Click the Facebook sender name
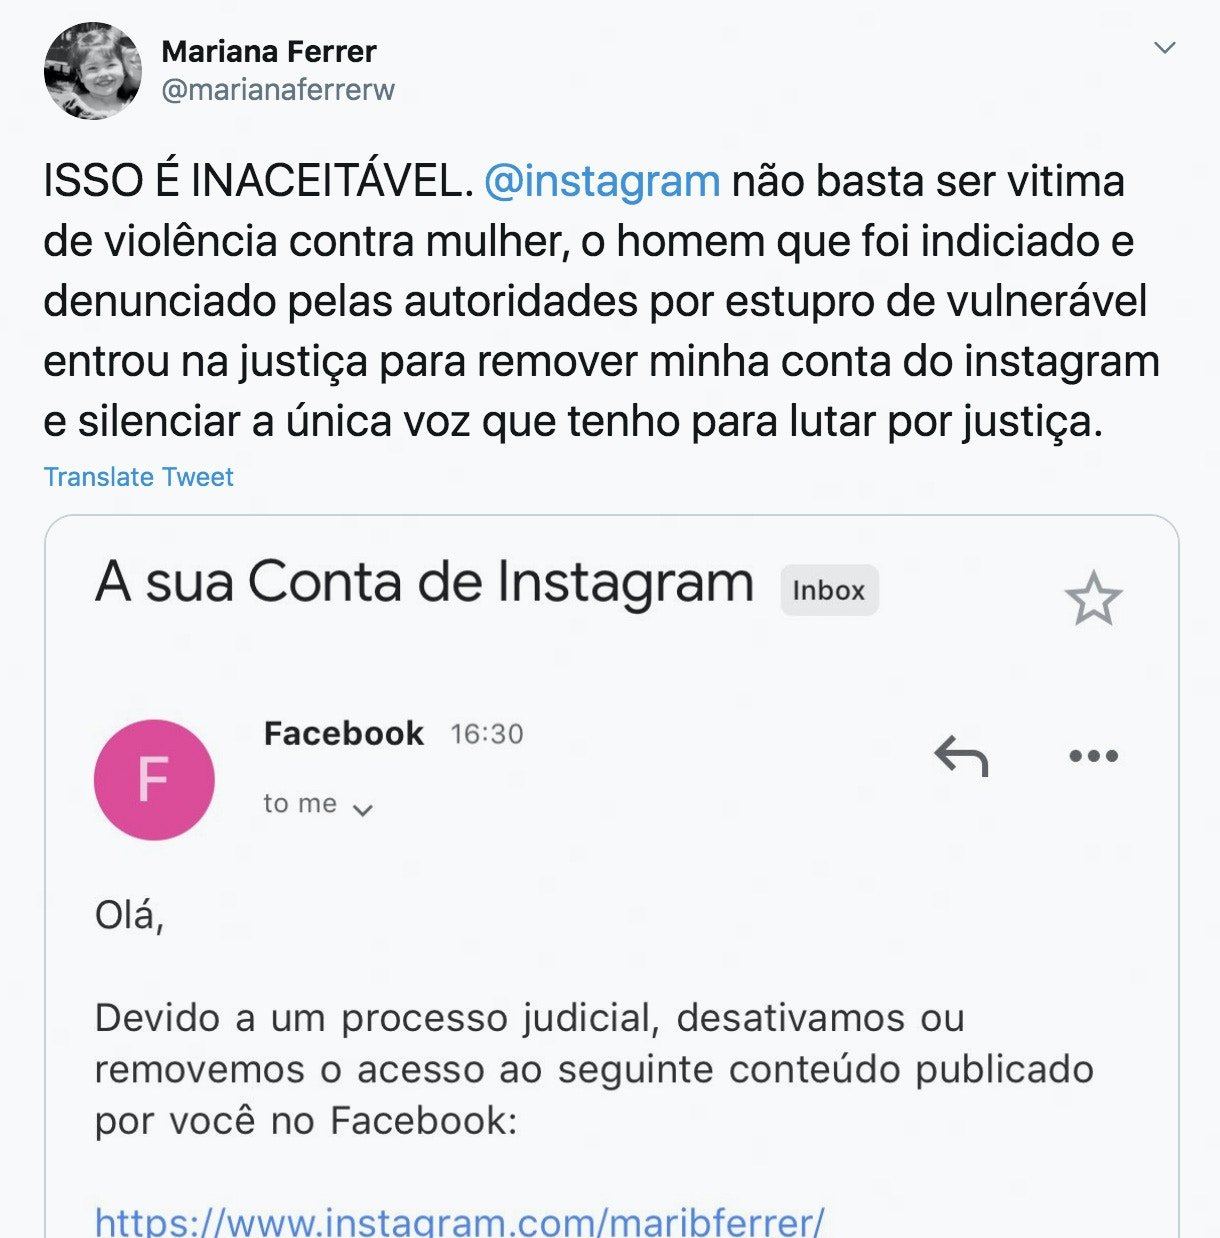Image resolution: width=1220 pixels, height=1238 pixels. click(344, 734)
